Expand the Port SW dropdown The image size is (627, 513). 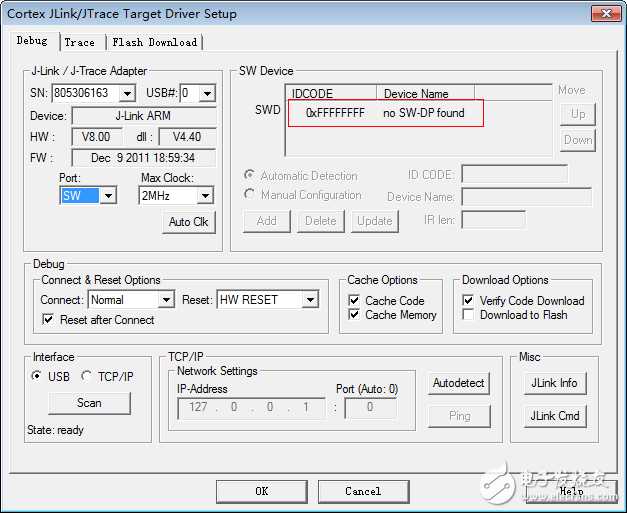coord(108,196)
